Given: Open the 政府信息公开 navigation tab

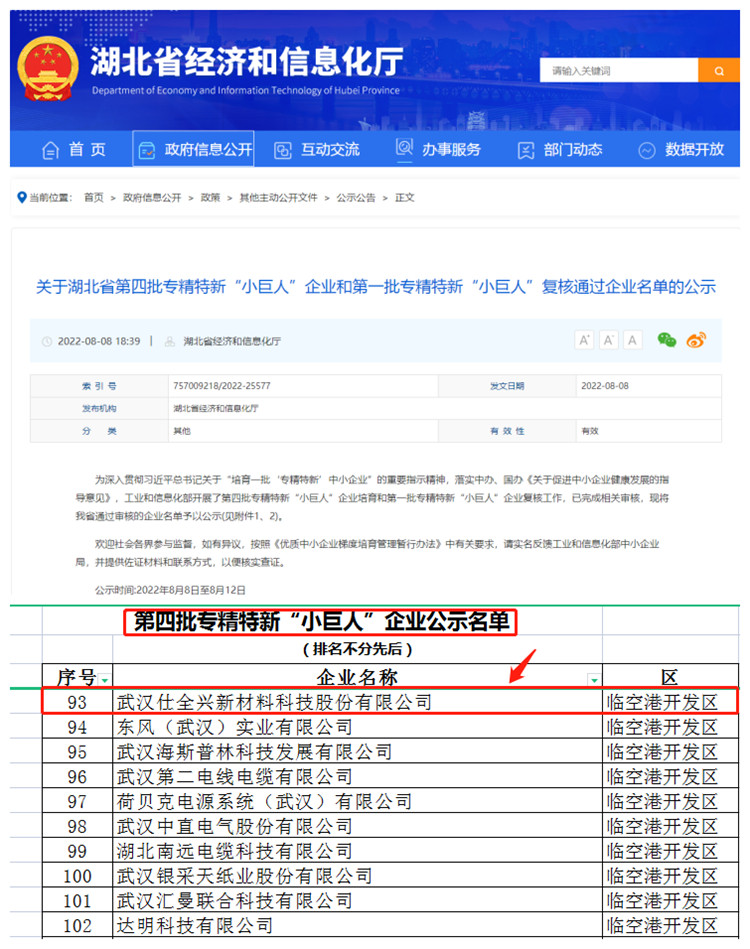Looking at the screenshot, I should (194, 149).
